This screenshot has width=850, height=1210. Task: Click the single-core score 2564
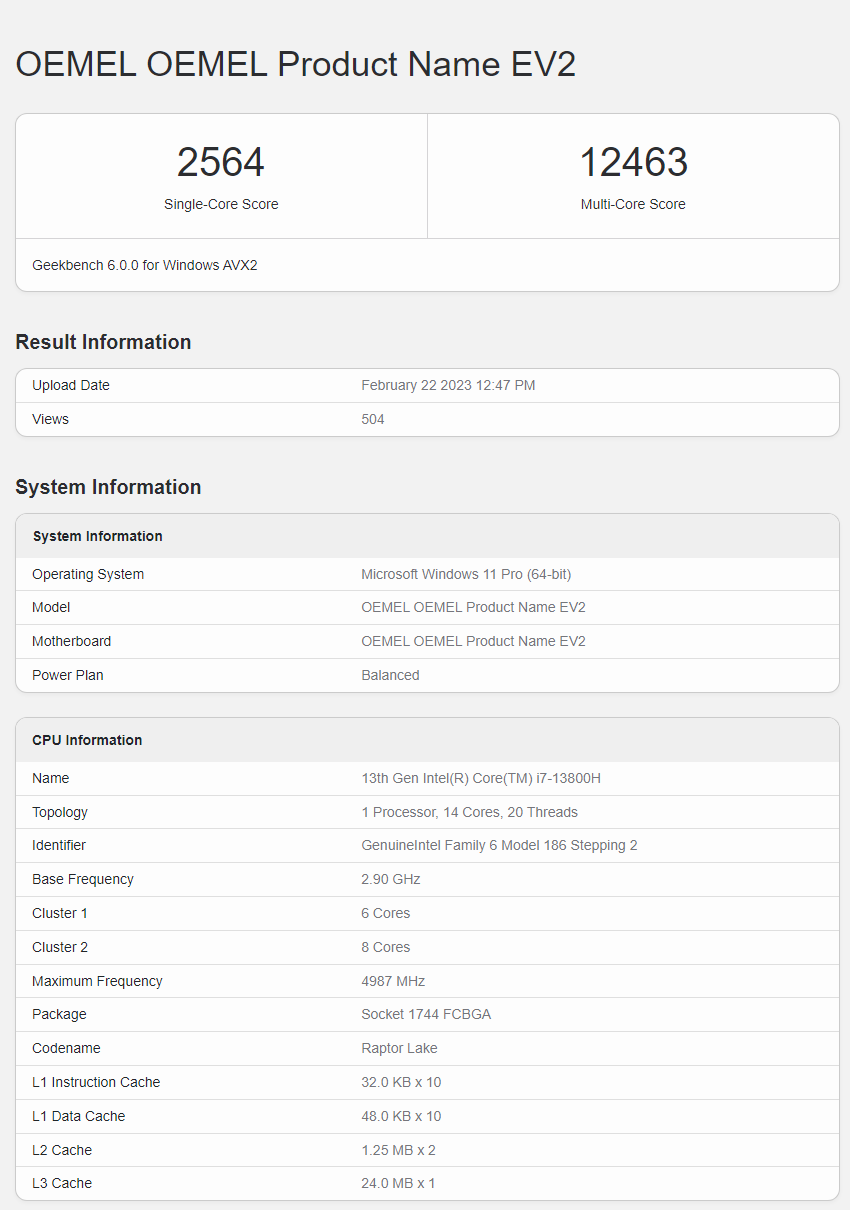tap(221, 163)
